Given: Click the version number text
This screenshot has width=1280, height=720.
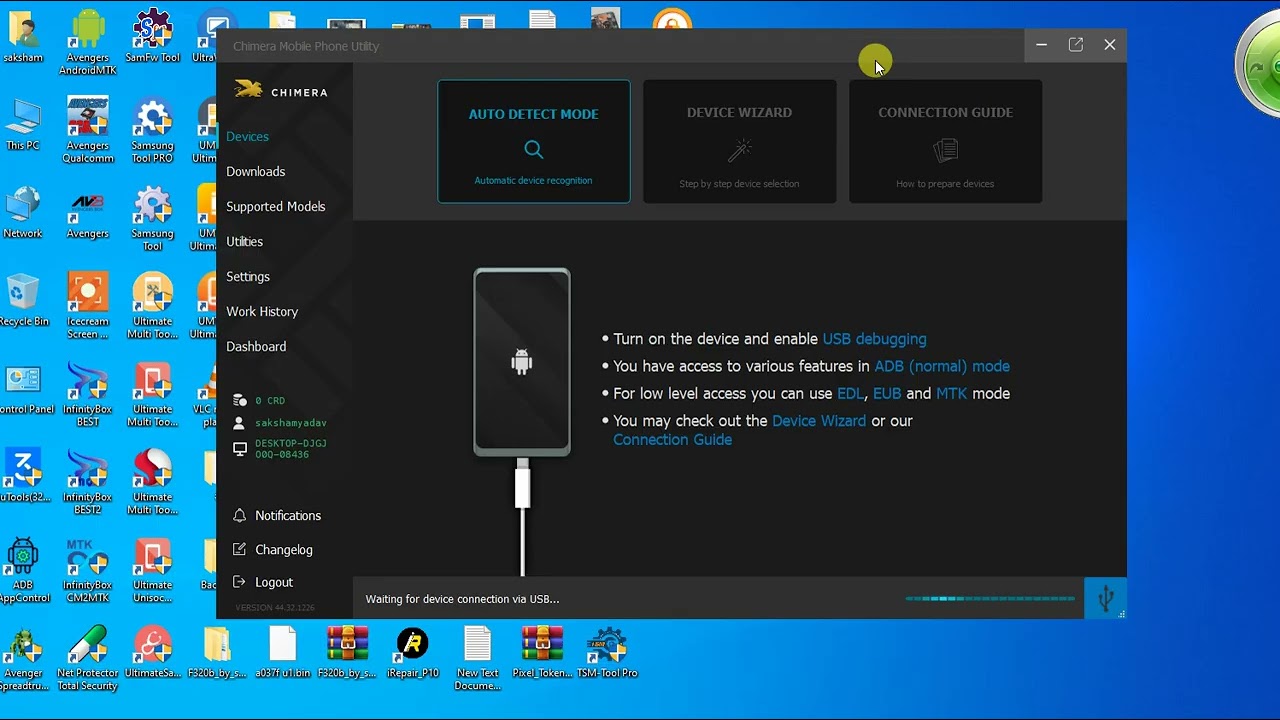Looking at the screenshot, I should coord(274,607).
